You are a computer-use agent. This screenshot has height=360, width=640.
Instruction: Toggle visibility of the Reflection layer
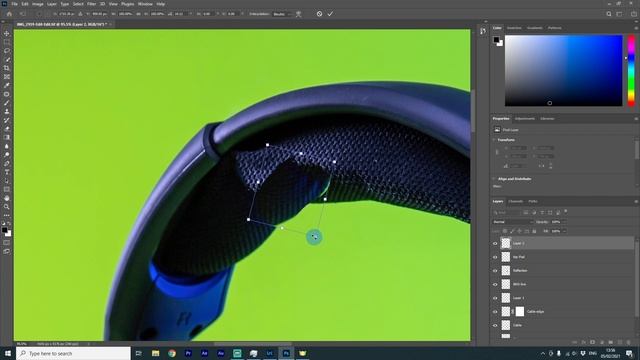click(x=495, y=271)
